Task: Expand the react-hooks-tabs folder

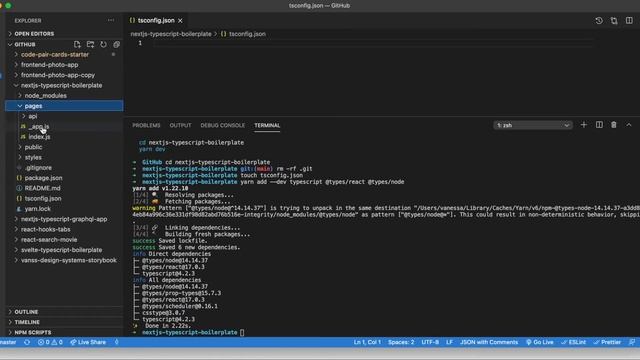Action: pos(45,229)
